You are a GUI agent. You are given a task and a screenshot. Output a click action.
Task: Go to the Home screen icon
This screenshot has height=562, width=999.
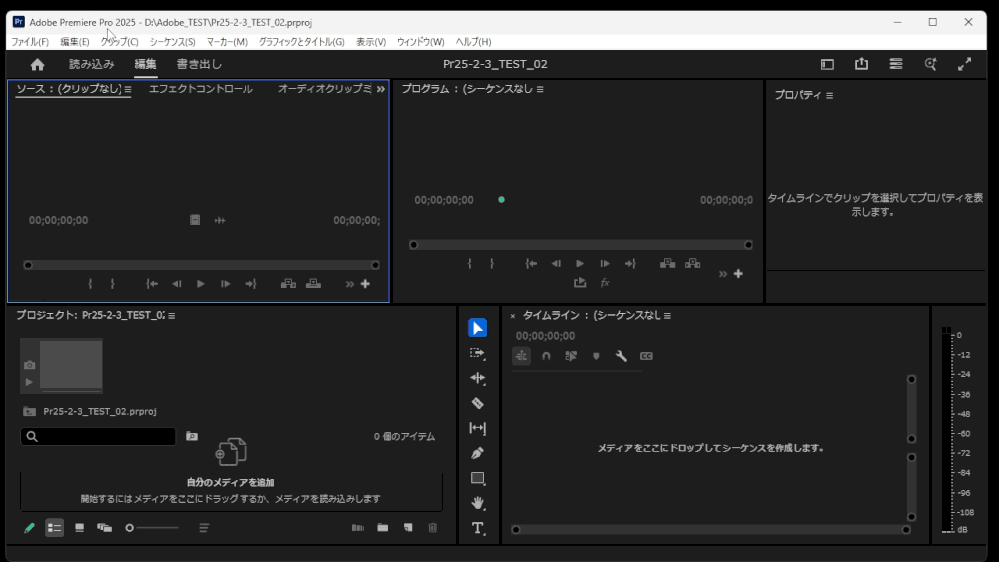point(38,64)
